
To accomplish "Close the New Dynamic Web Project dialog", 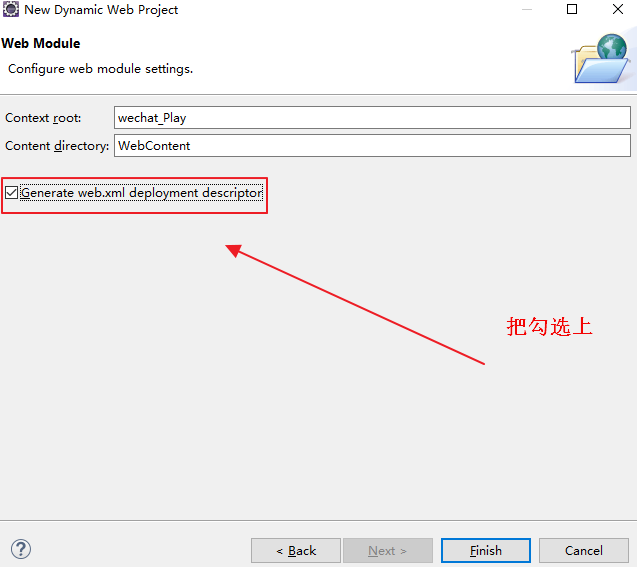I will coord(618,9).
